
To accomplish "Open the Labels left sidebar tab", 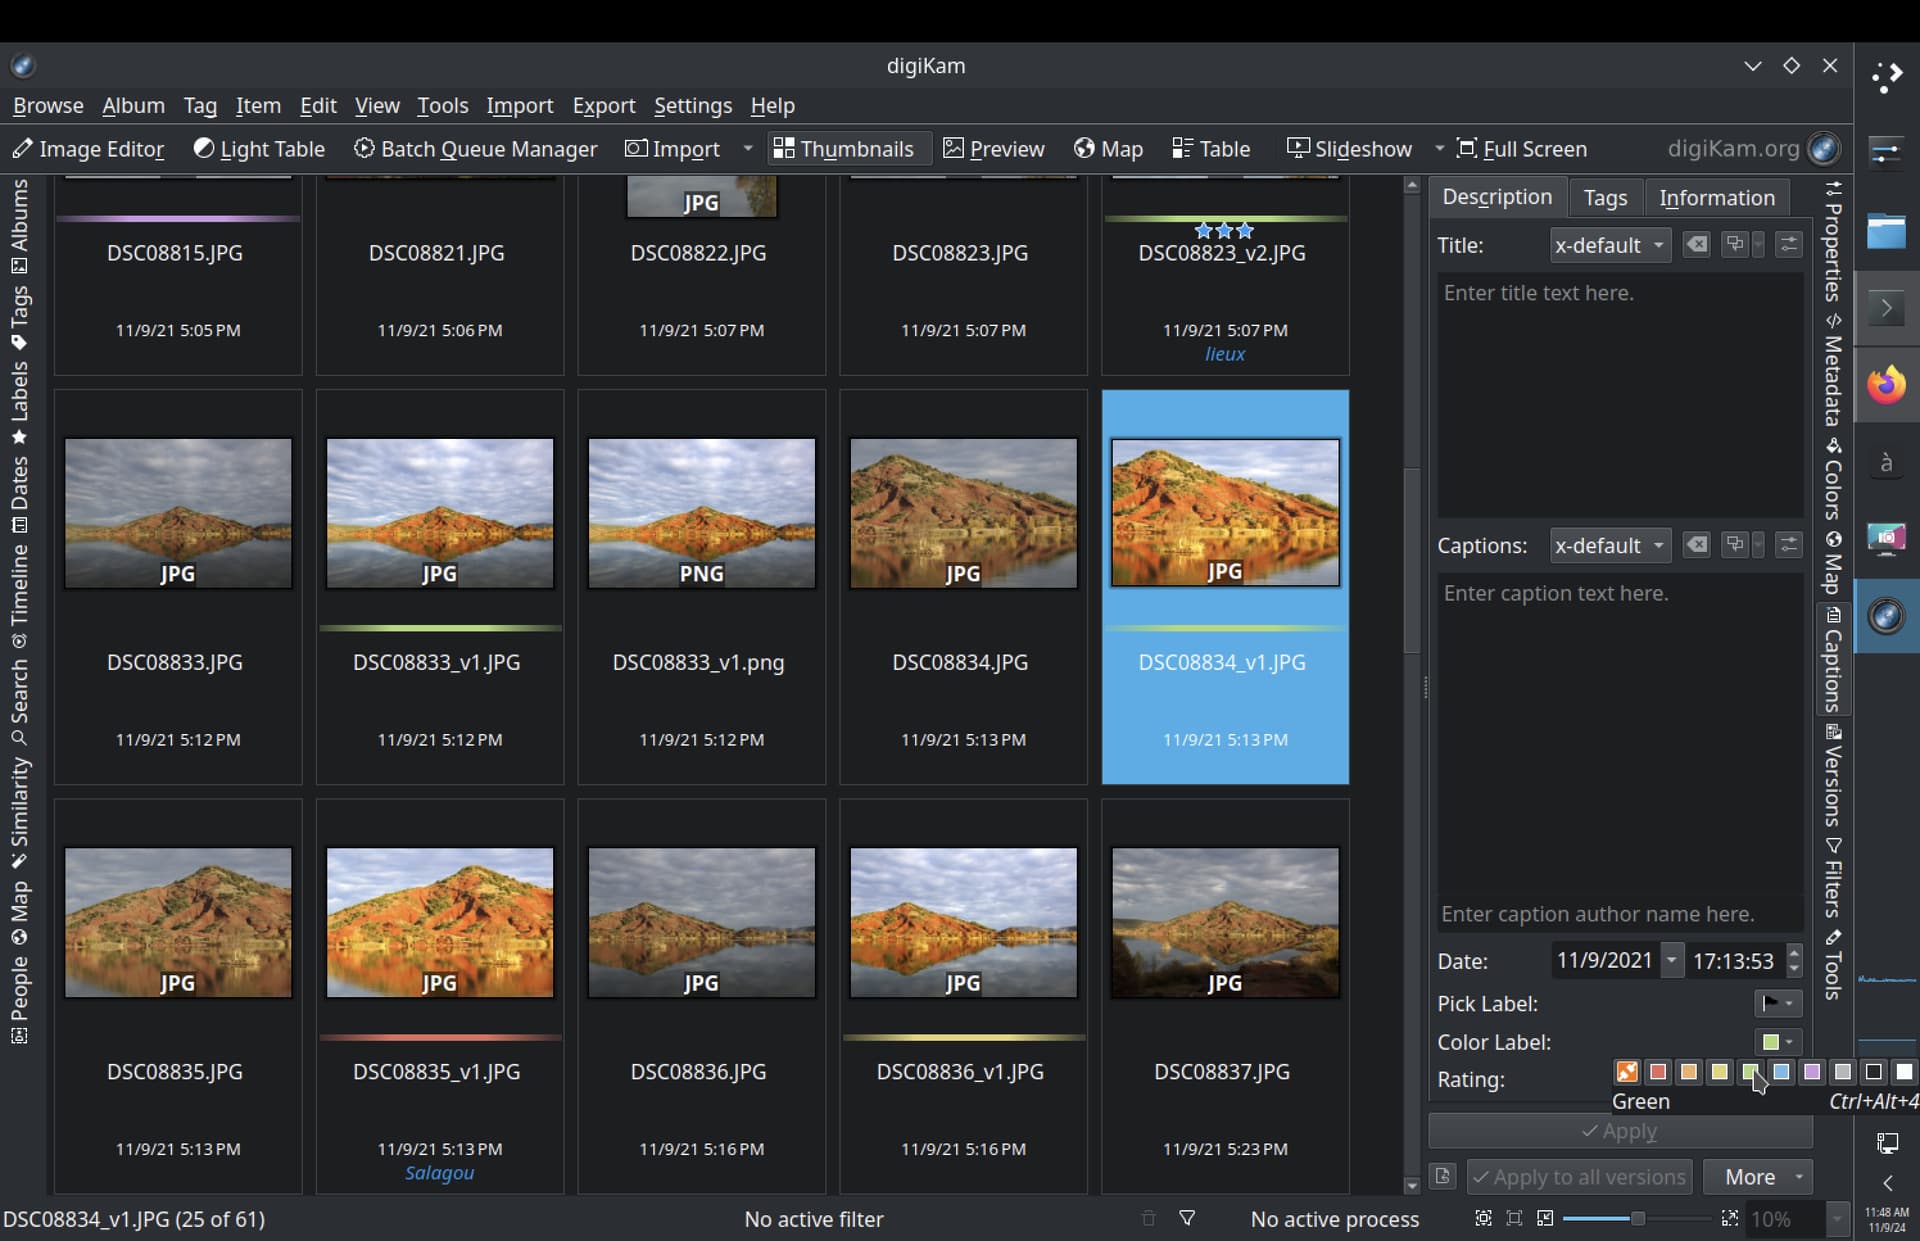I will point(19,403).
